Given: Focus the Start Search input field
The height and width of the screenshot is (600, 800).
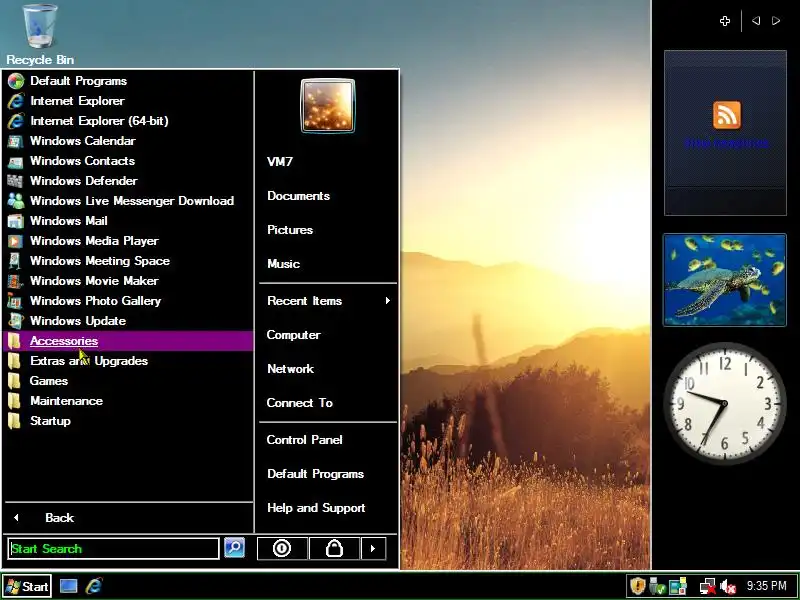Looking at the screenshot, I should coord(113,548).
